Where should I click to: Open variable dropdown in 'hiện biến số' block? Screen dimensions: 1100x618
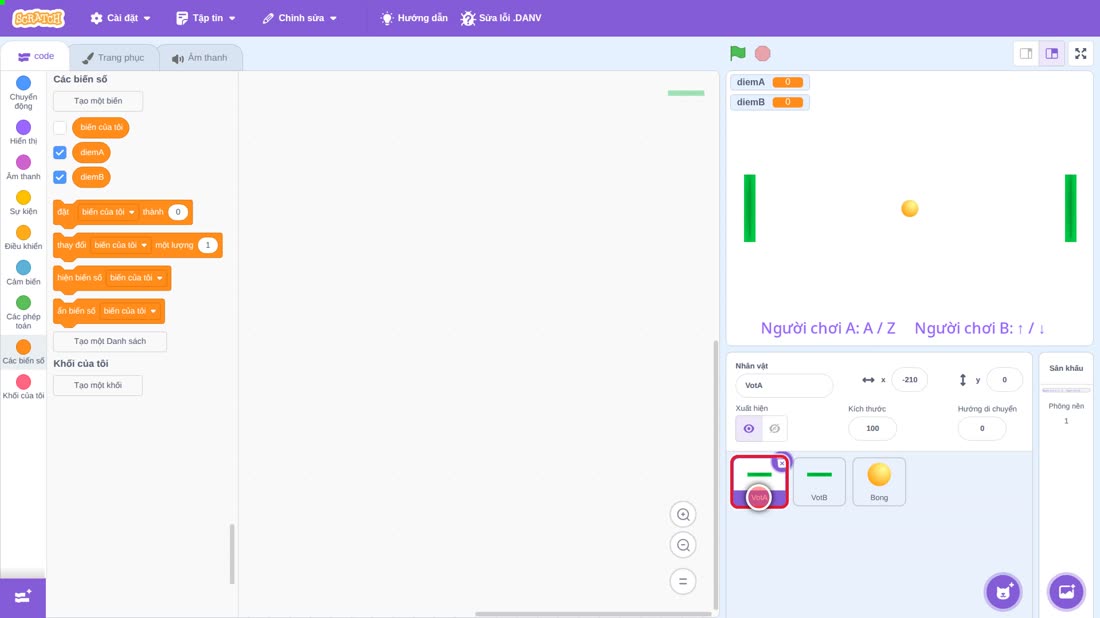pos(136,278)
